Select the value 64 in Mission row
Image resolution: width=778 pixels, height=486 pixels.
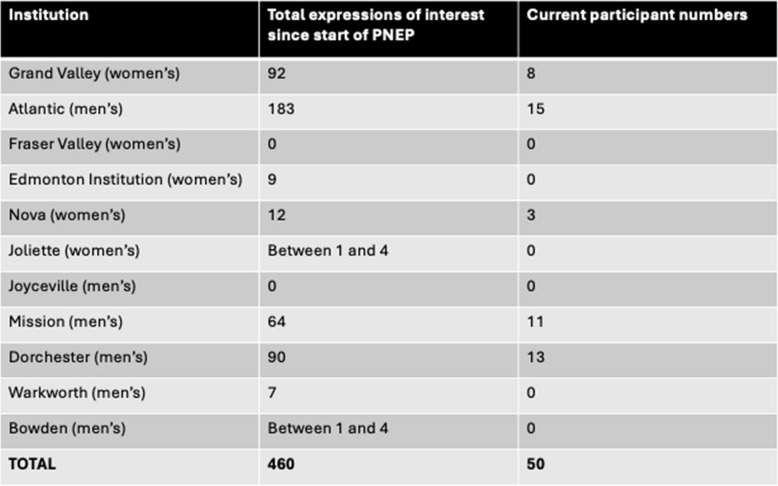[x=277, y=322]
